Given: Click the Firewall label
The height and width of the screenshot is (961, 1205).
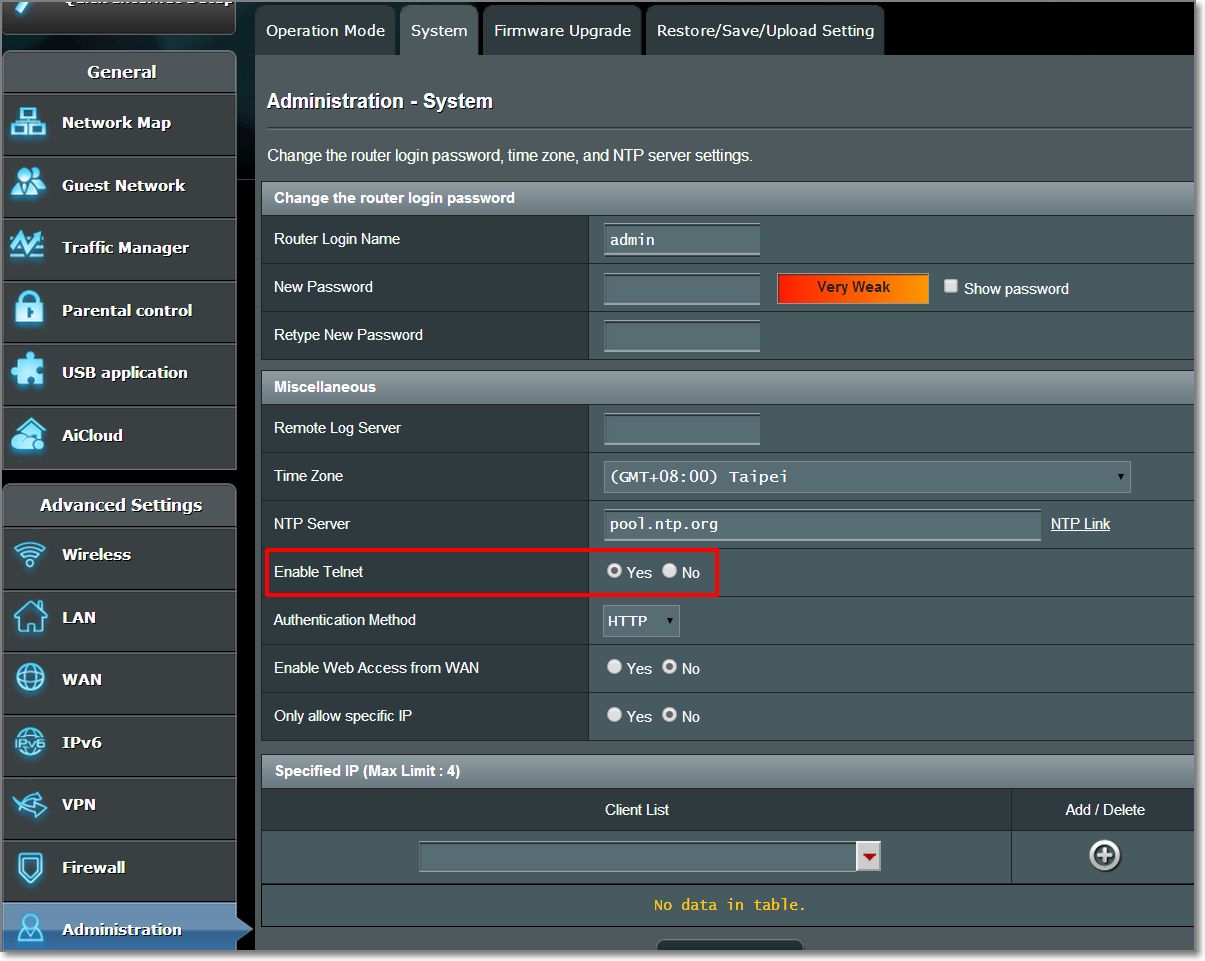Looking at the screenshot, I should 93,867.
